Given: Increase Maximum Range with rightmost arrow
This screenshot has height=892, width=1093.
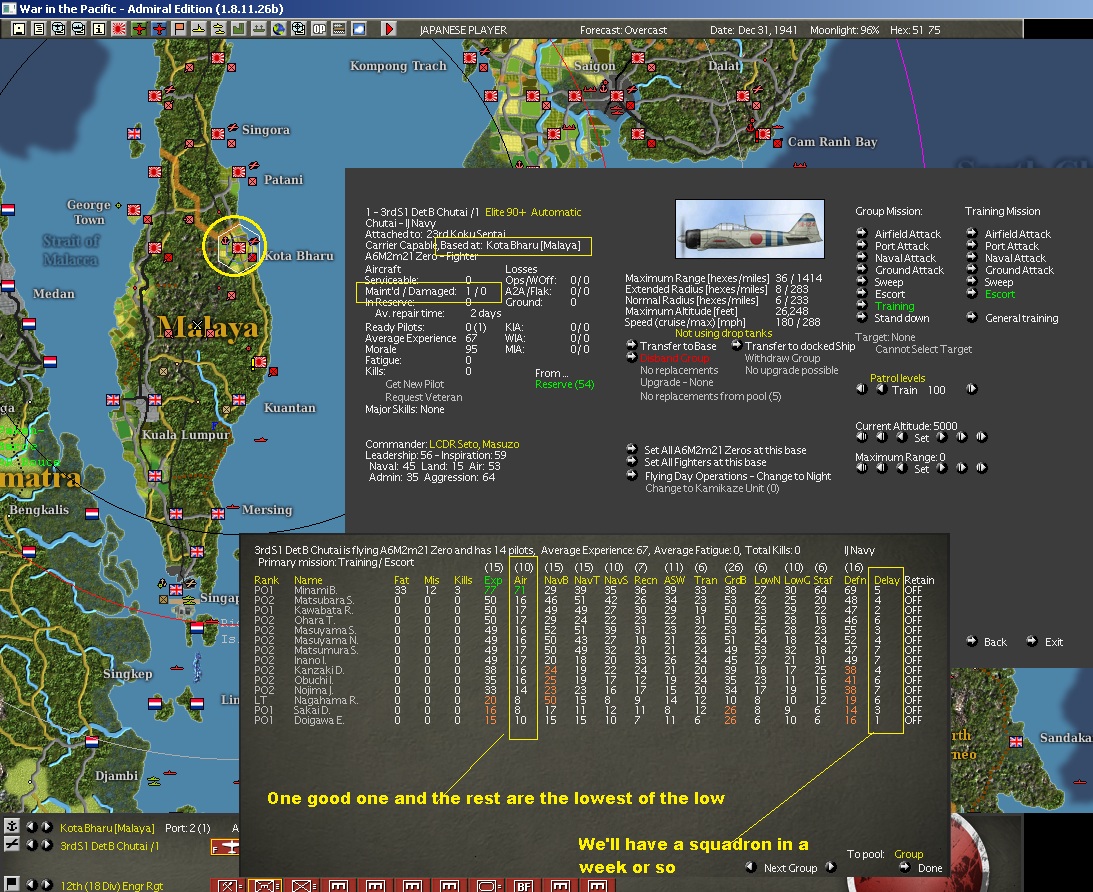Looking at the screenshot, I should pyautogui.click(x=981, y=468).
